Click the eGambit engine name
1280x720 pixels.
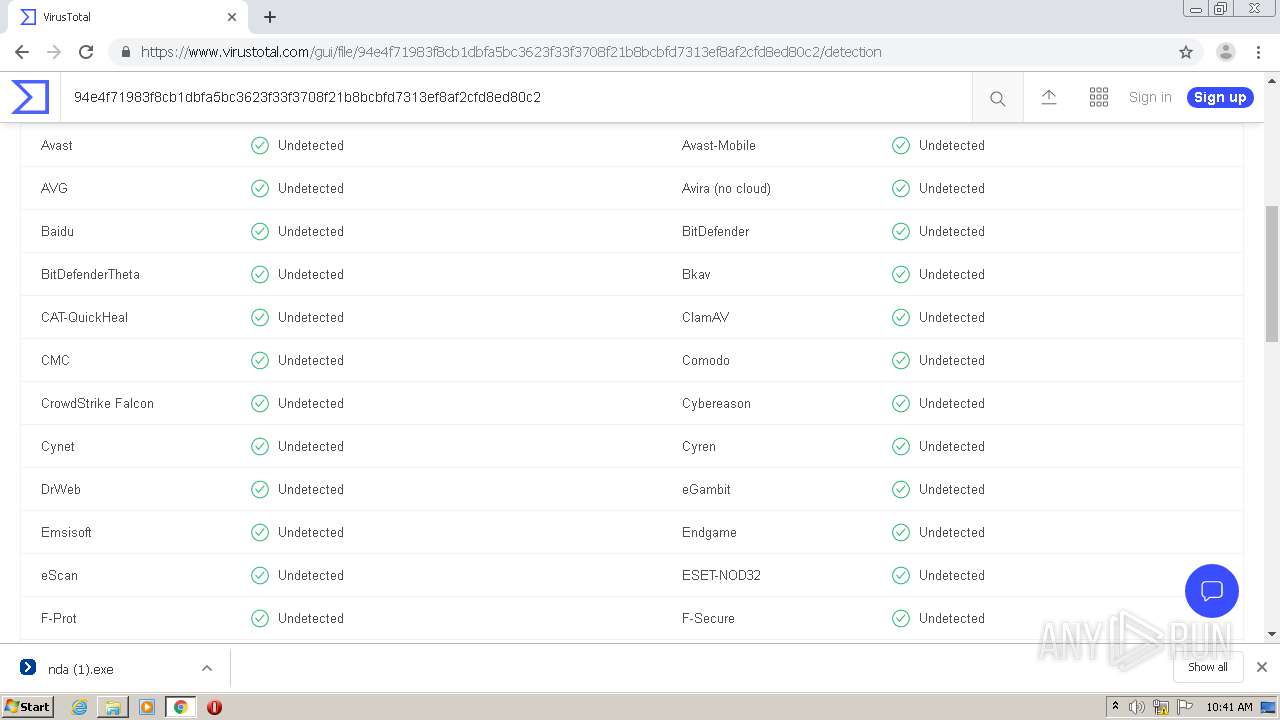point(706,489)
